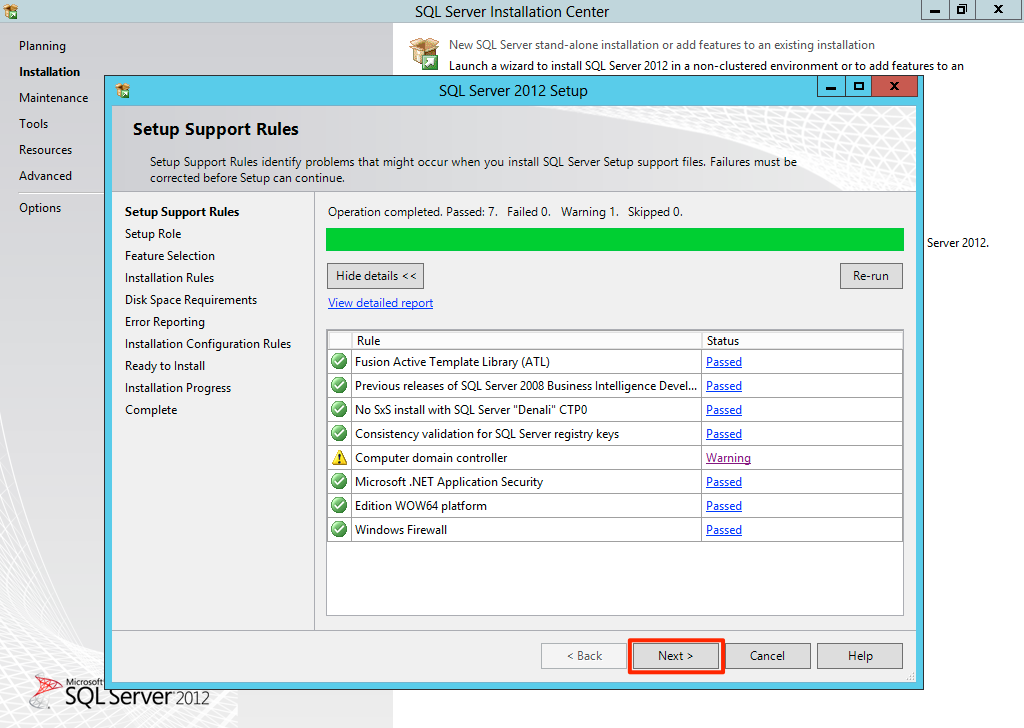This screenshot has height=728, width=1024.
Task: Open Passed status for No SxS install with Denali
Action: tap(724, 410)
